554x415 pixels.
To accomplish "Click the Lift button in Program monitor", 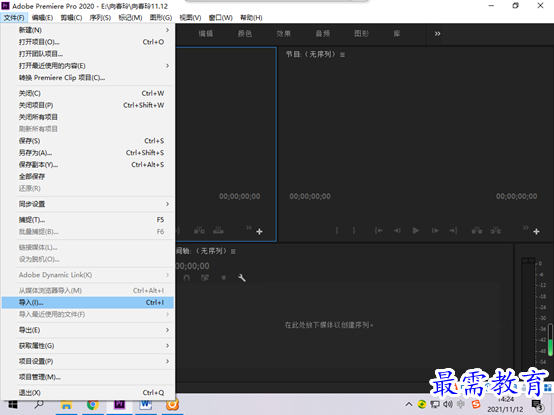I will [x=477, y=231].
